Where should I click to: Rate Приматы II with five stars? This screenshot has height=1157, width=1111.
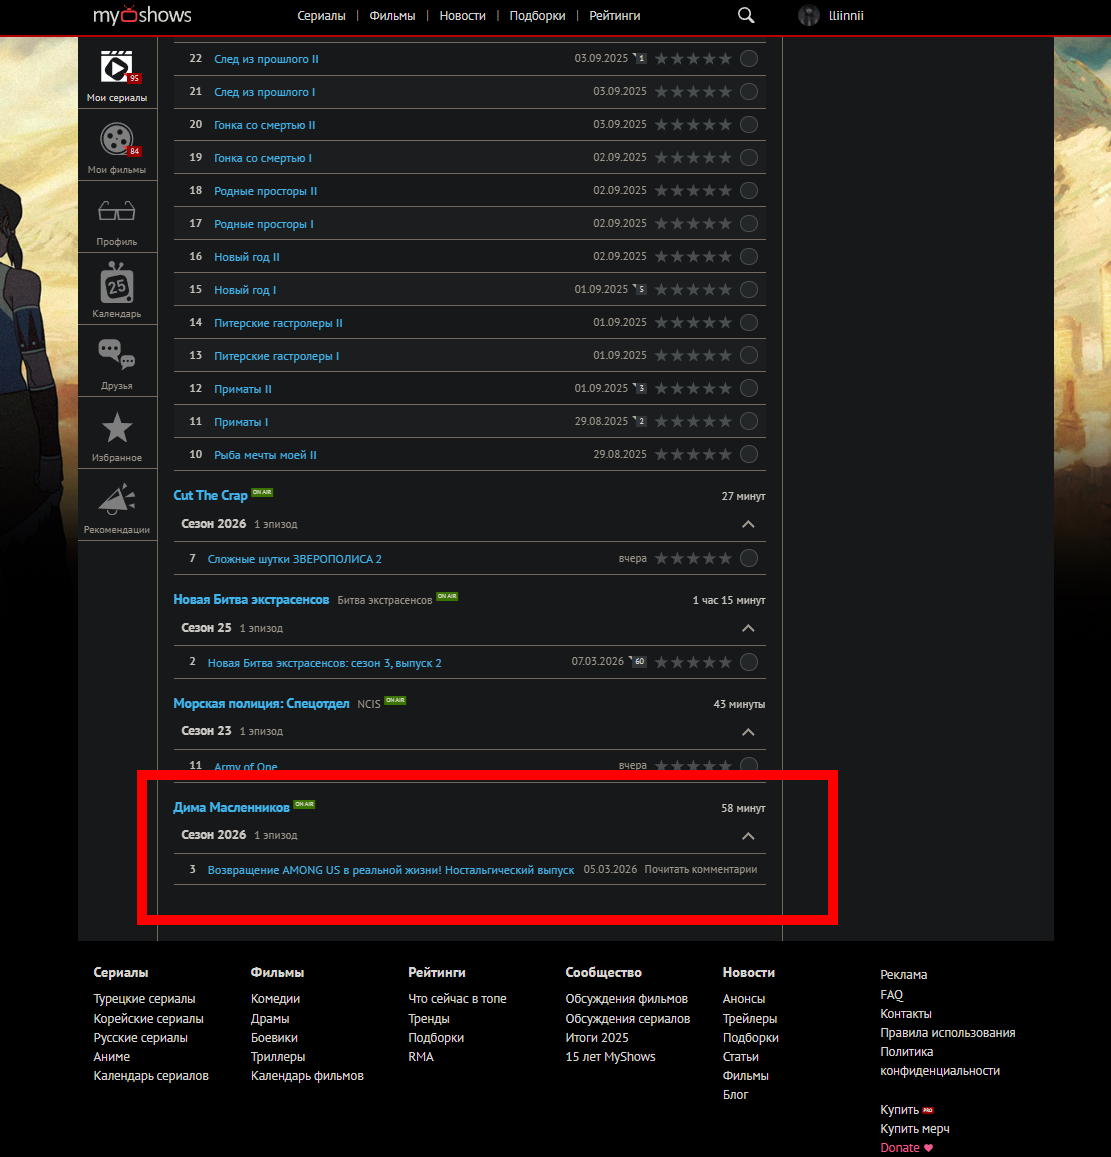point(725,388)
